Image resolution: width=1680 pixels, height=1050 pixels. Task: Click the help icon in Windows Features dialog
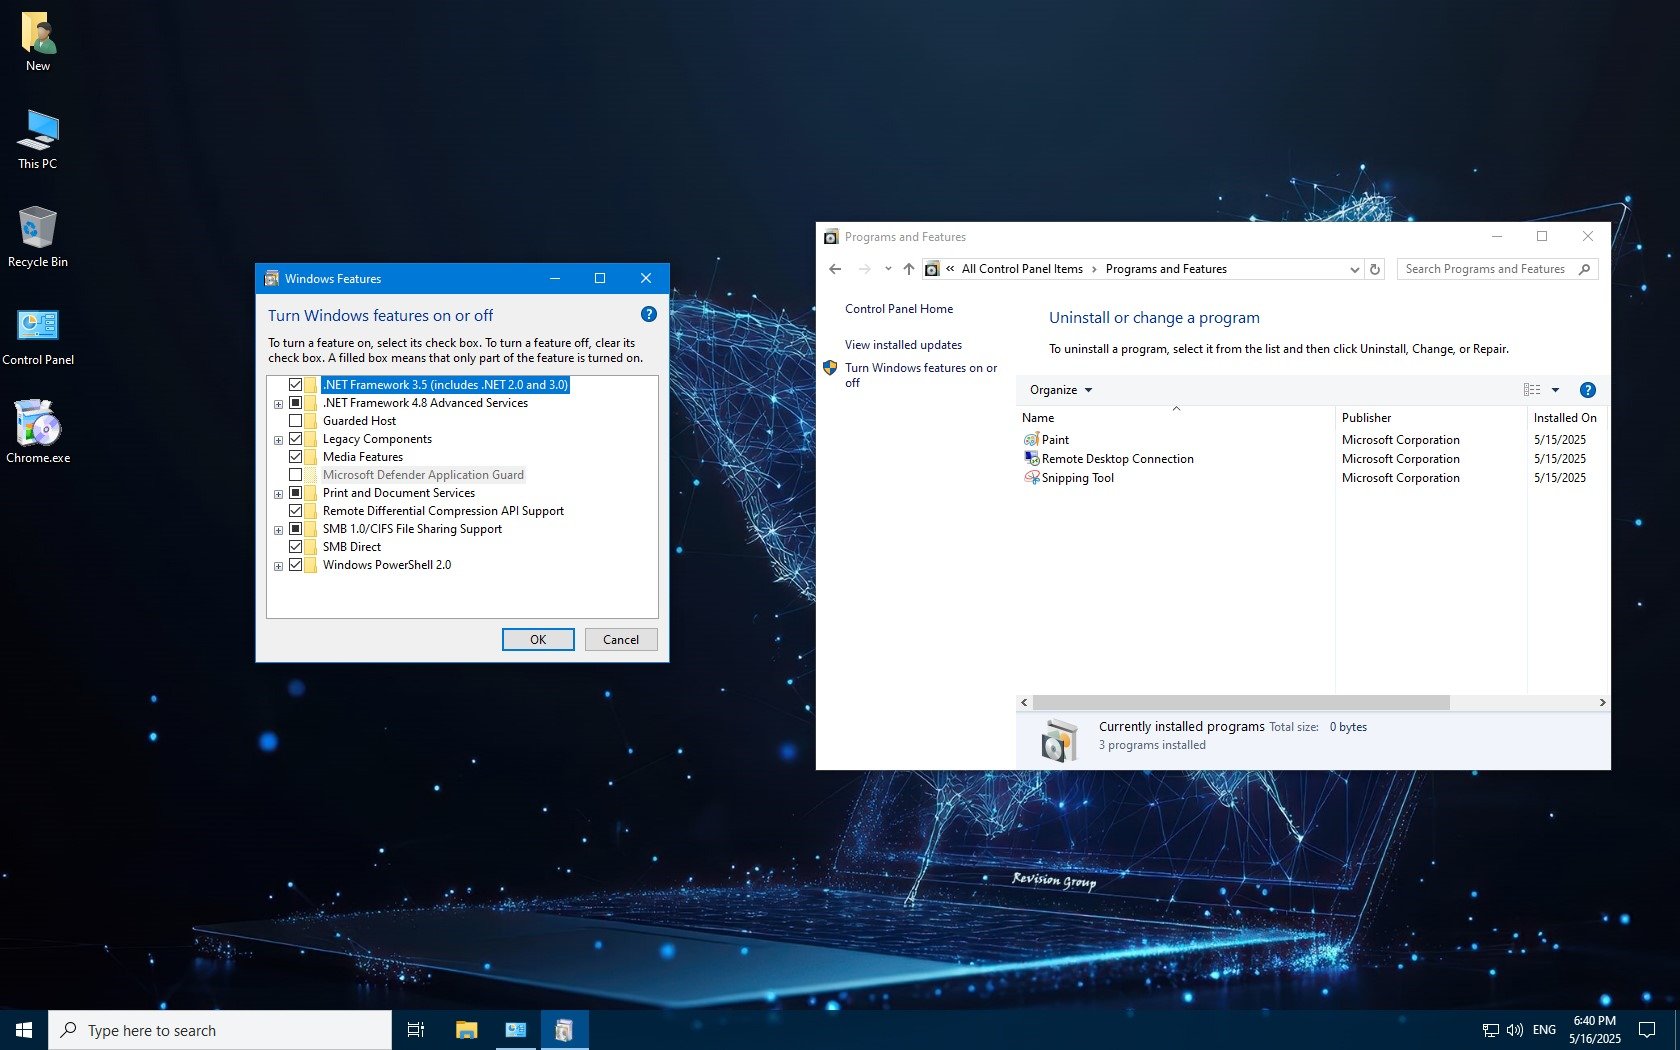[648, 314]
